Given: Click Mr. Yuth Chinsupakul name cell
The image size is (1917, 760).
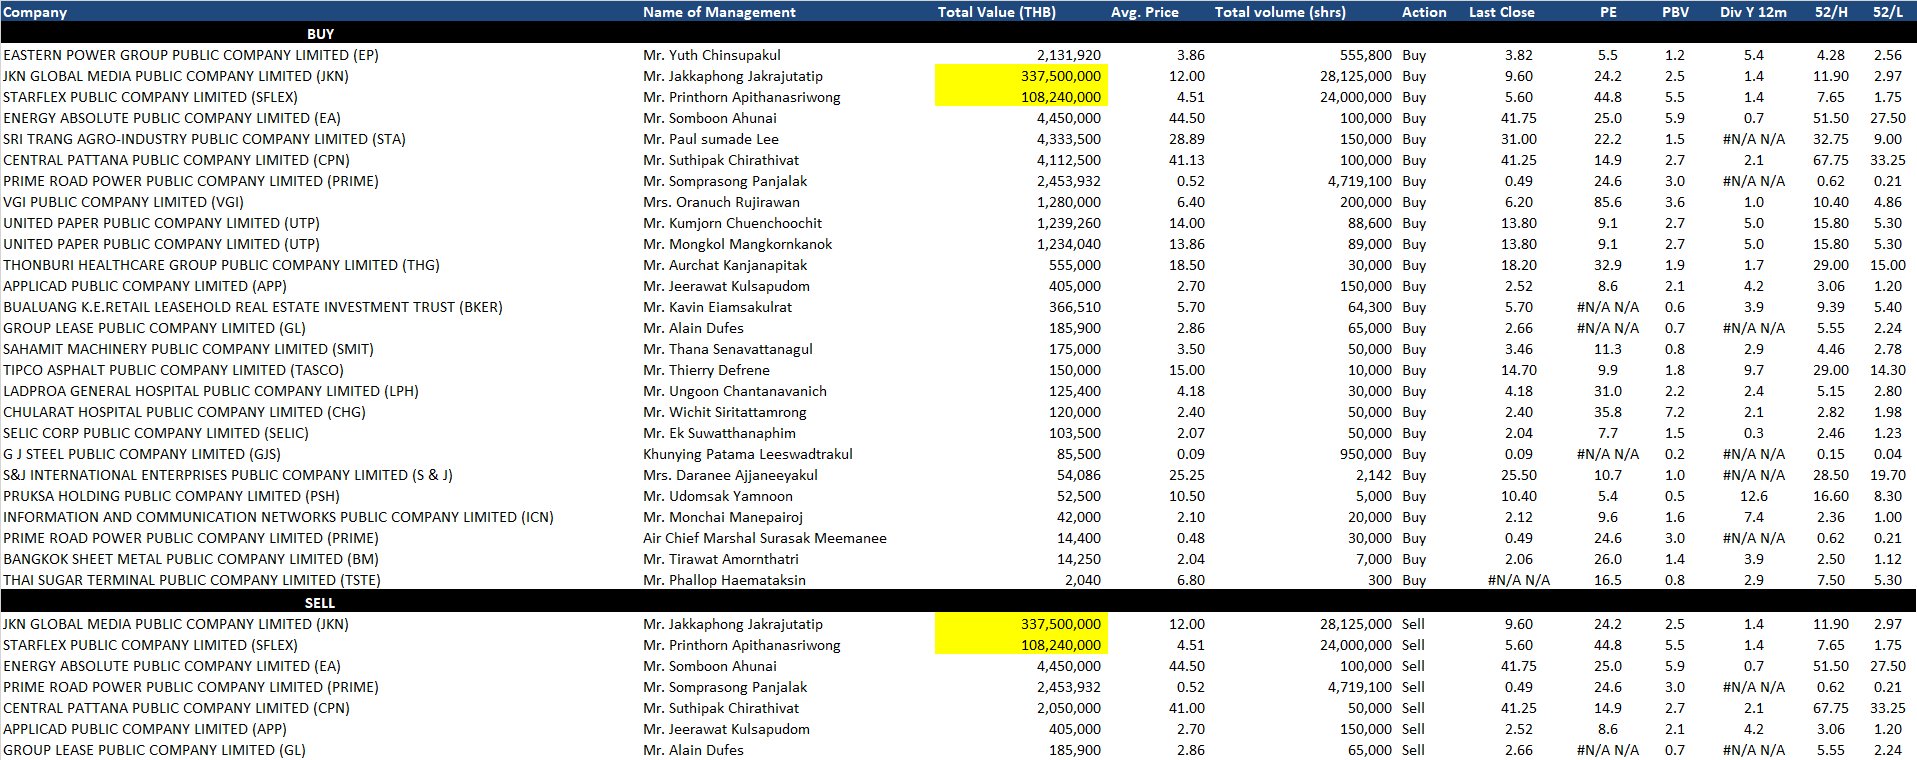Looking at the screenshot, I should point(712,55).
